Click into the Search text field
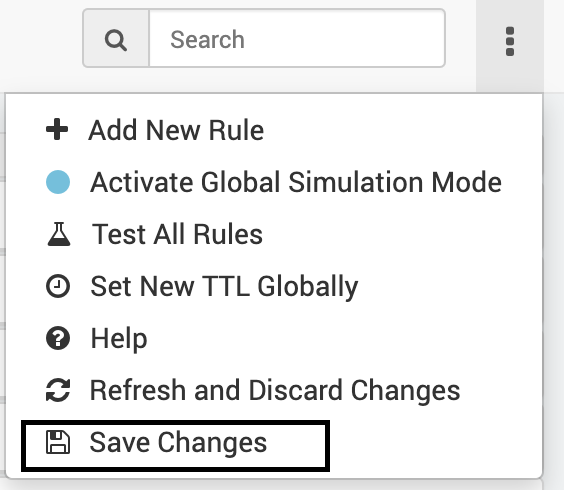 click(297, 38)
